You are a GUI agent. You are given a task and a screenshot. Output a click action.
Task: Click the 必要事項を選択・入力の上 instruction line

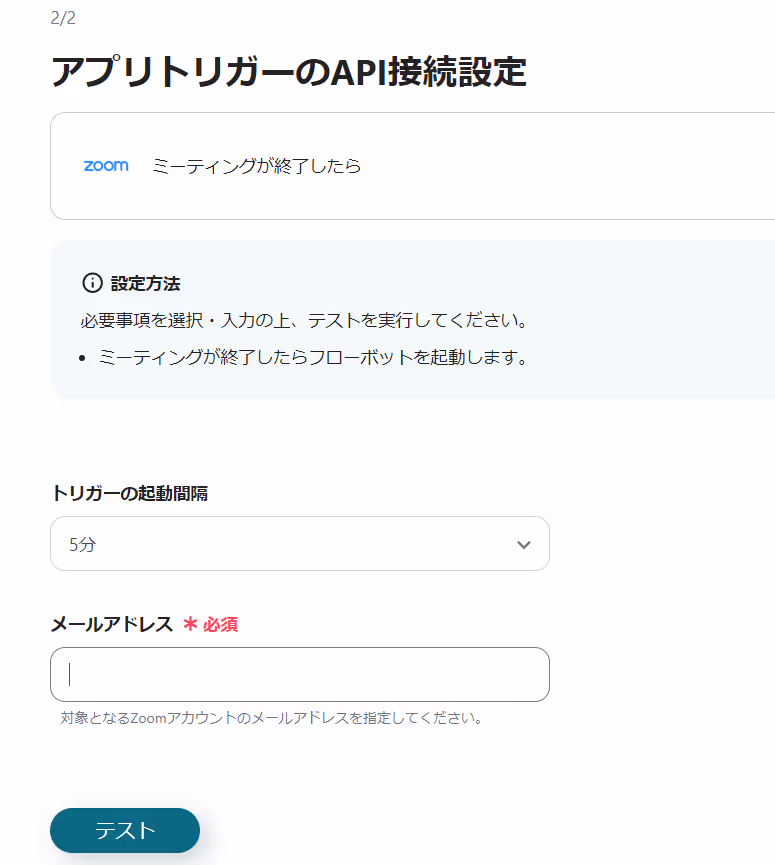[x=305, y=321]
